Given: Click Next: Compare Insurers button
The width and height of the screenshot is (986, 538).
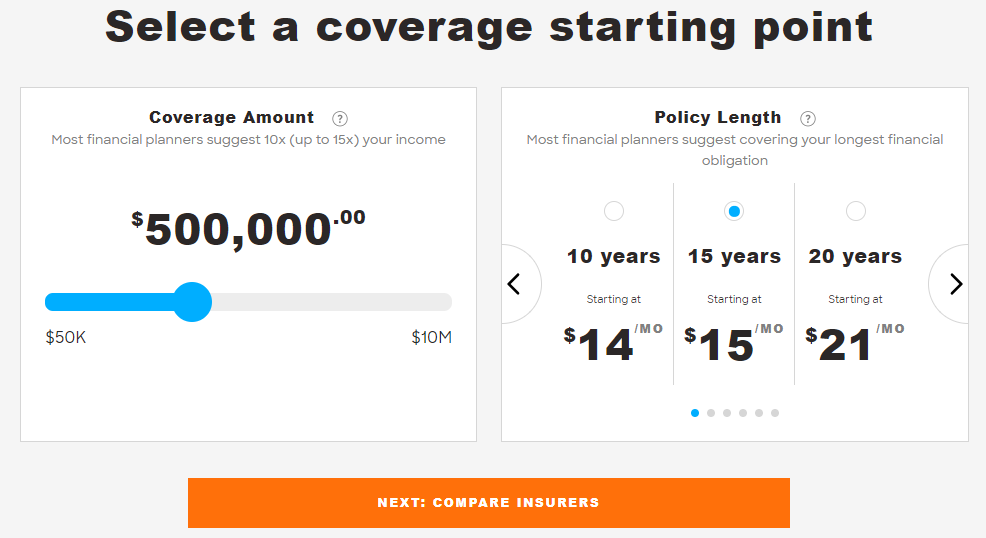Looking at the screenshot, I should pyautogui.click(x=489, y=503).
